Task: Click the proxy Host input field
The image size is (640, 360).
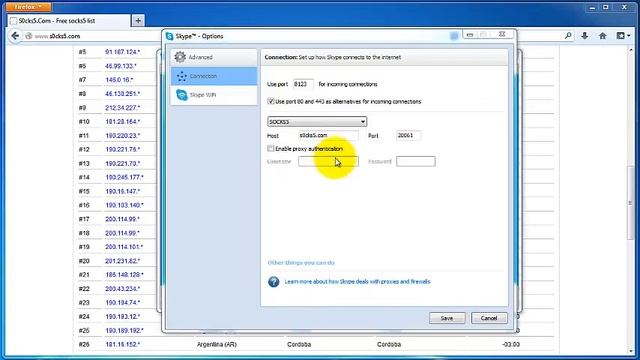Action: [328, 135]
